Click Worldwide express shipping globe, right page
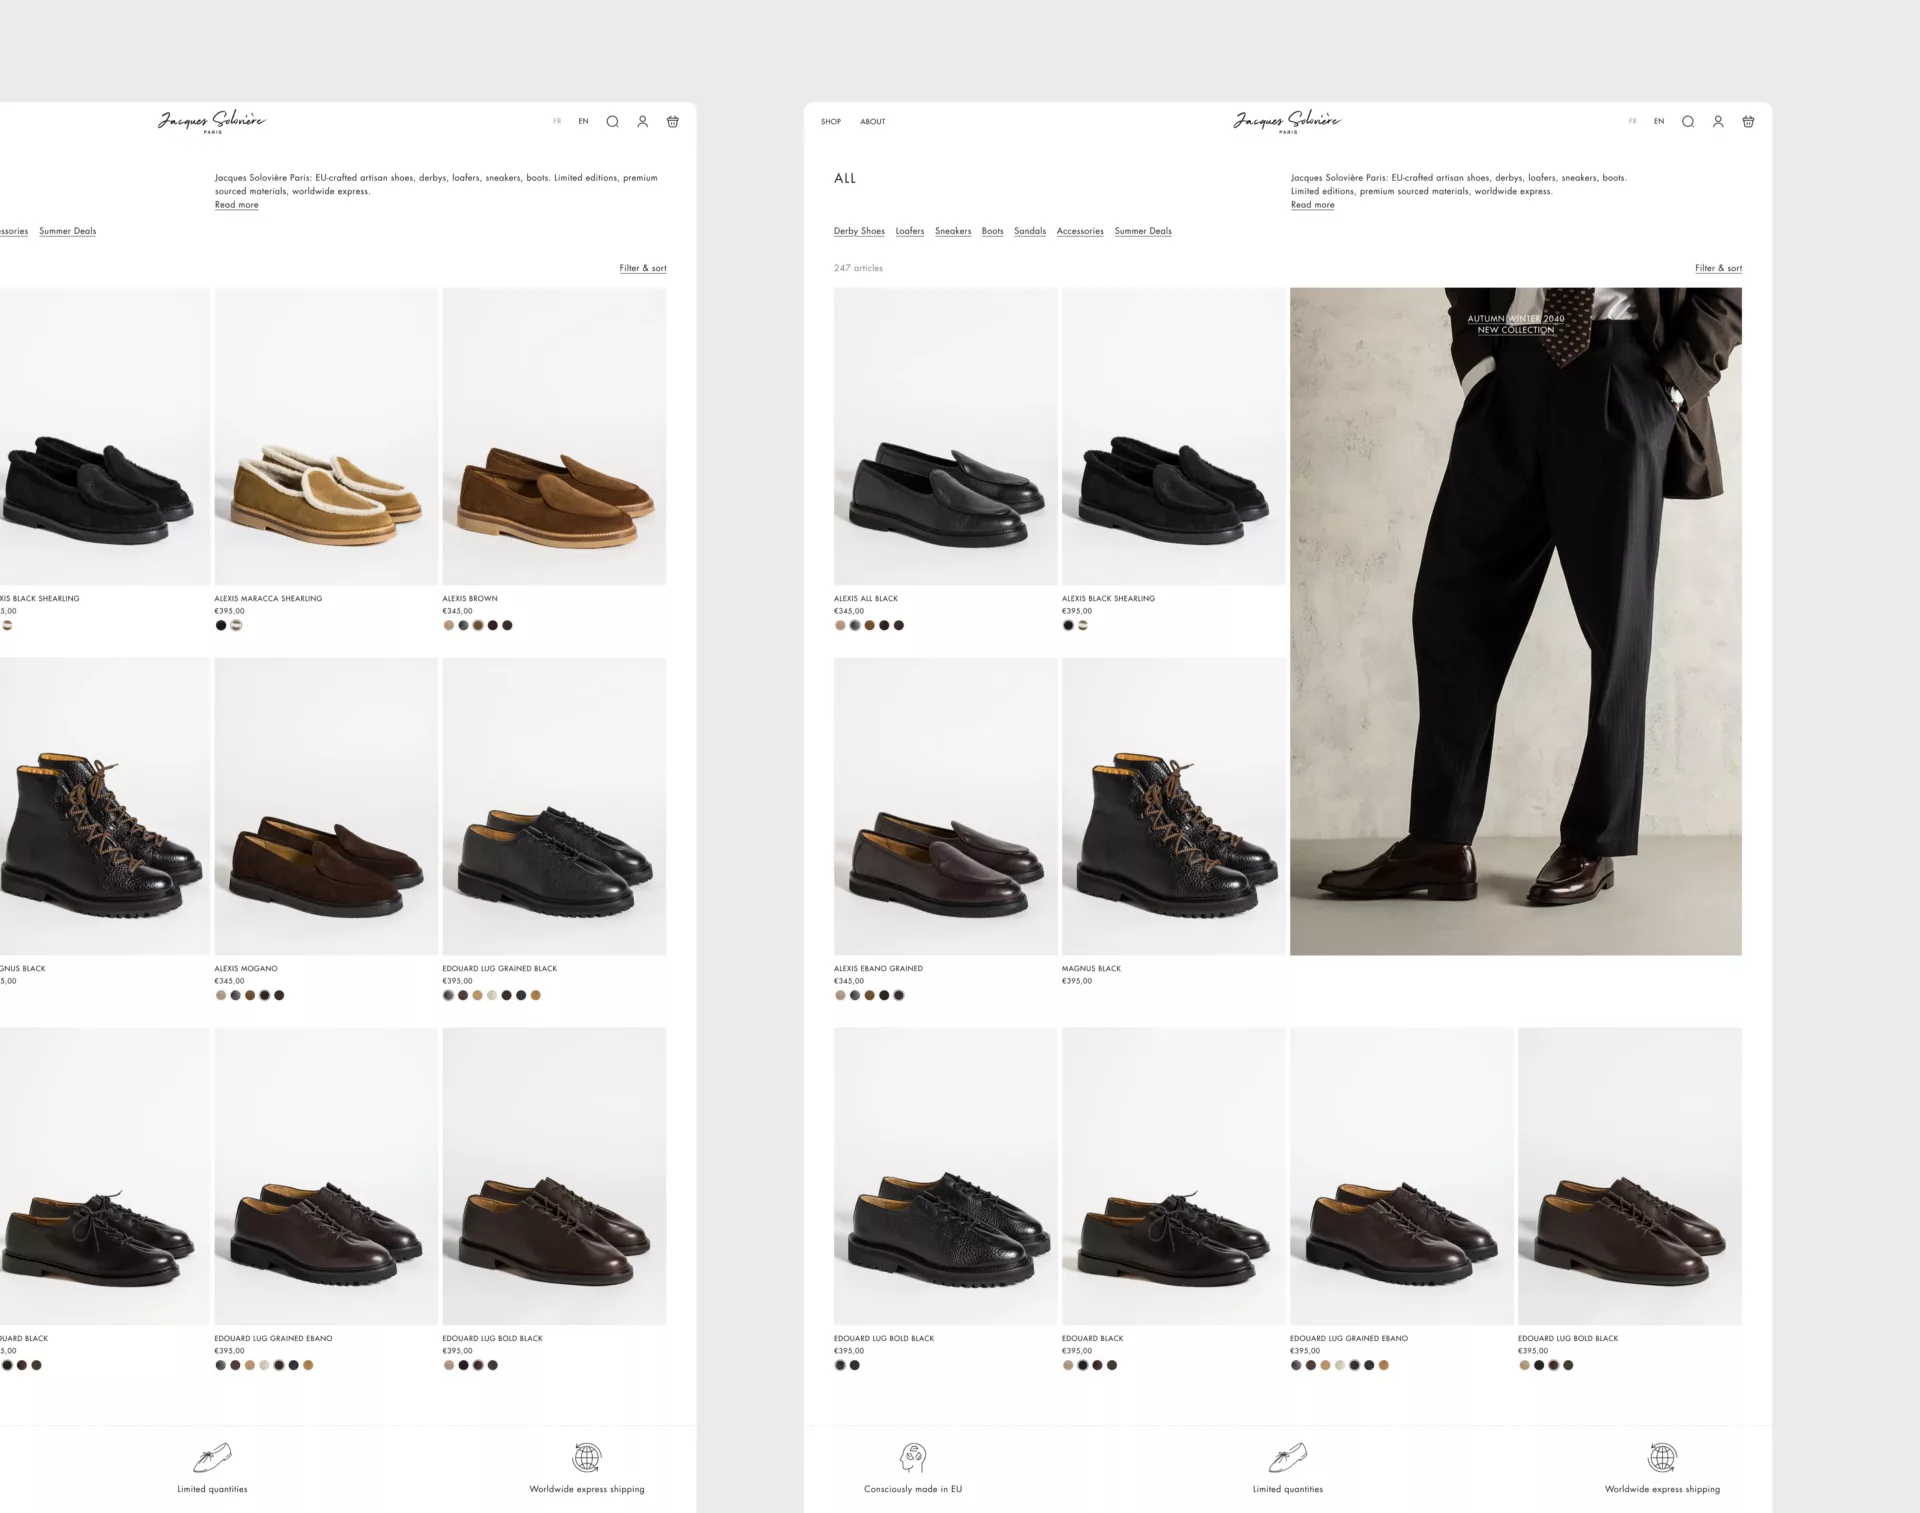Screen dimensions: 1920x1513 coord(1662,1457)
